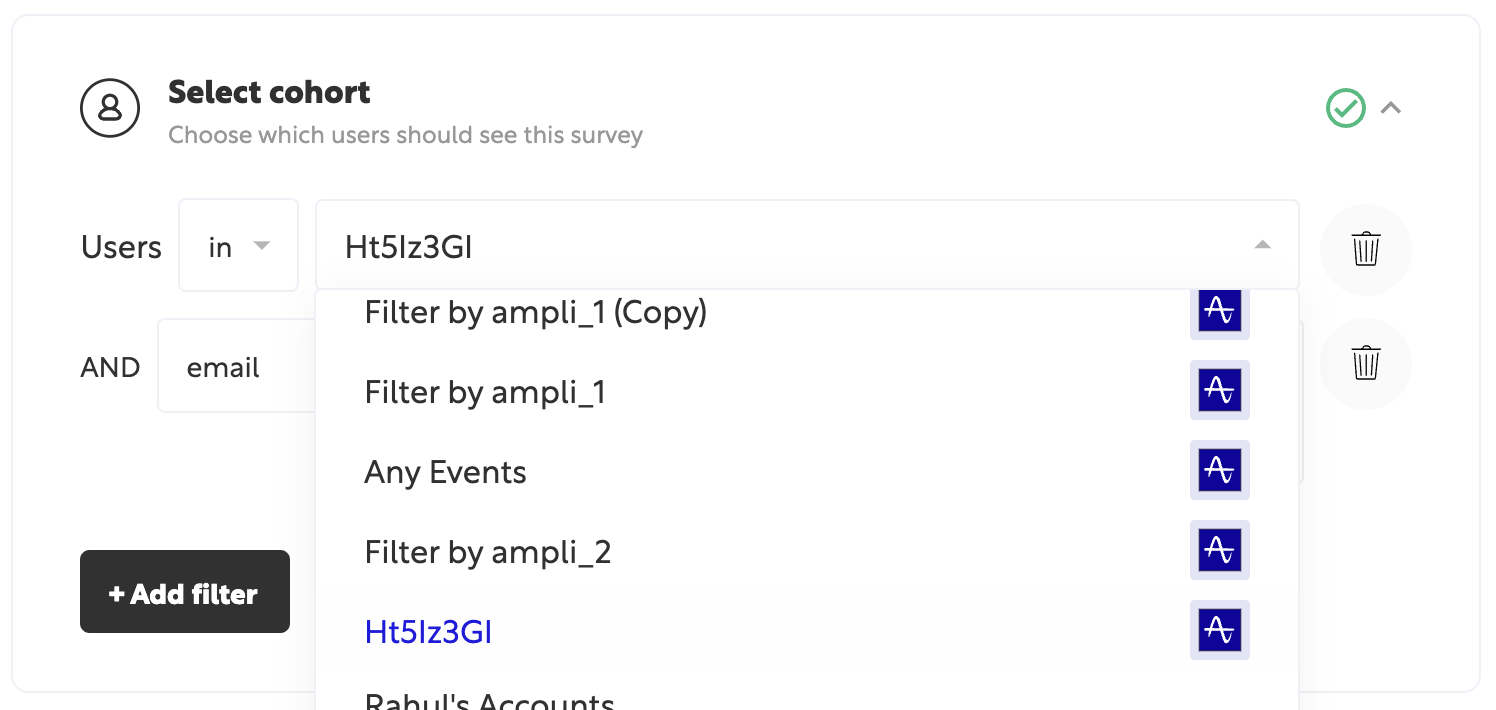Delete the Users cohort filter row
The image size is (1496, 710).
[x=1365, y=248]
